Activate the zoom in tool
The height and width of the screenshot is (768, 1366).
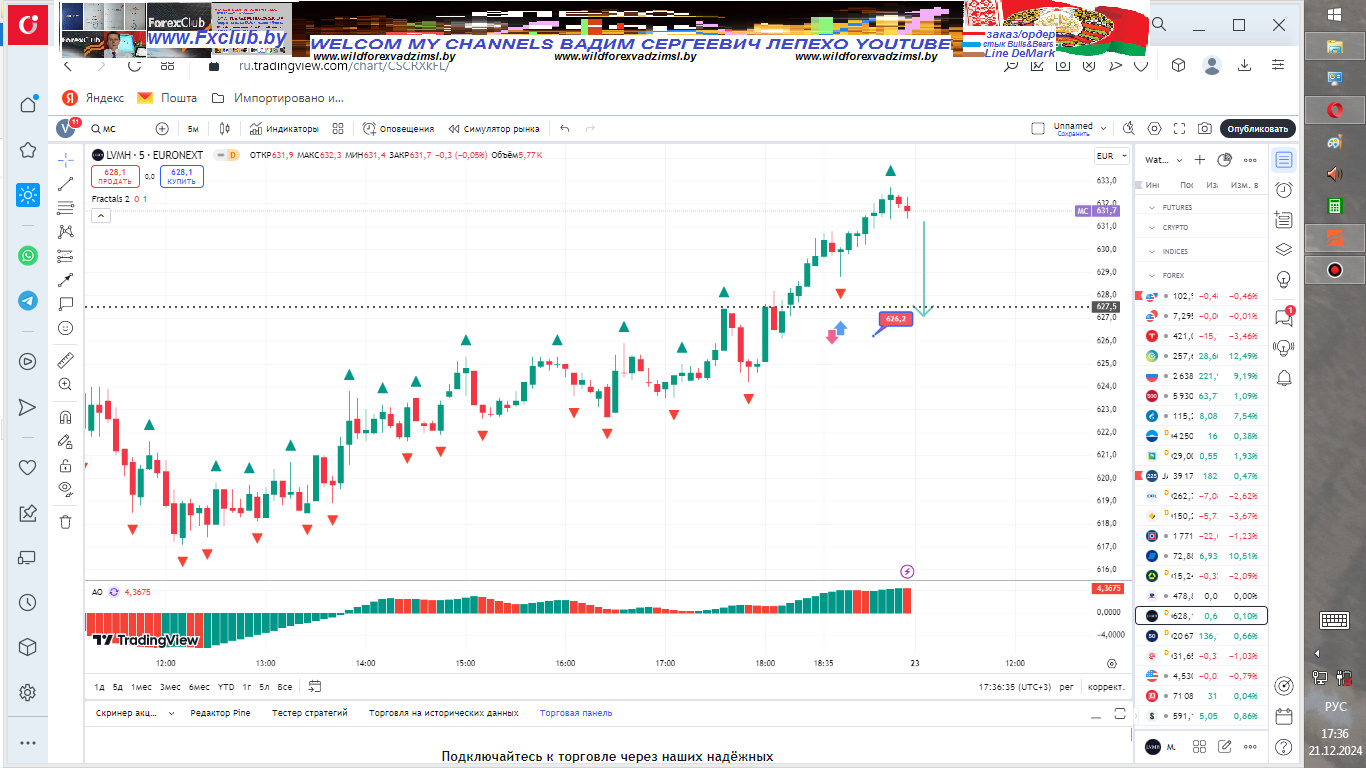(66, 384)
